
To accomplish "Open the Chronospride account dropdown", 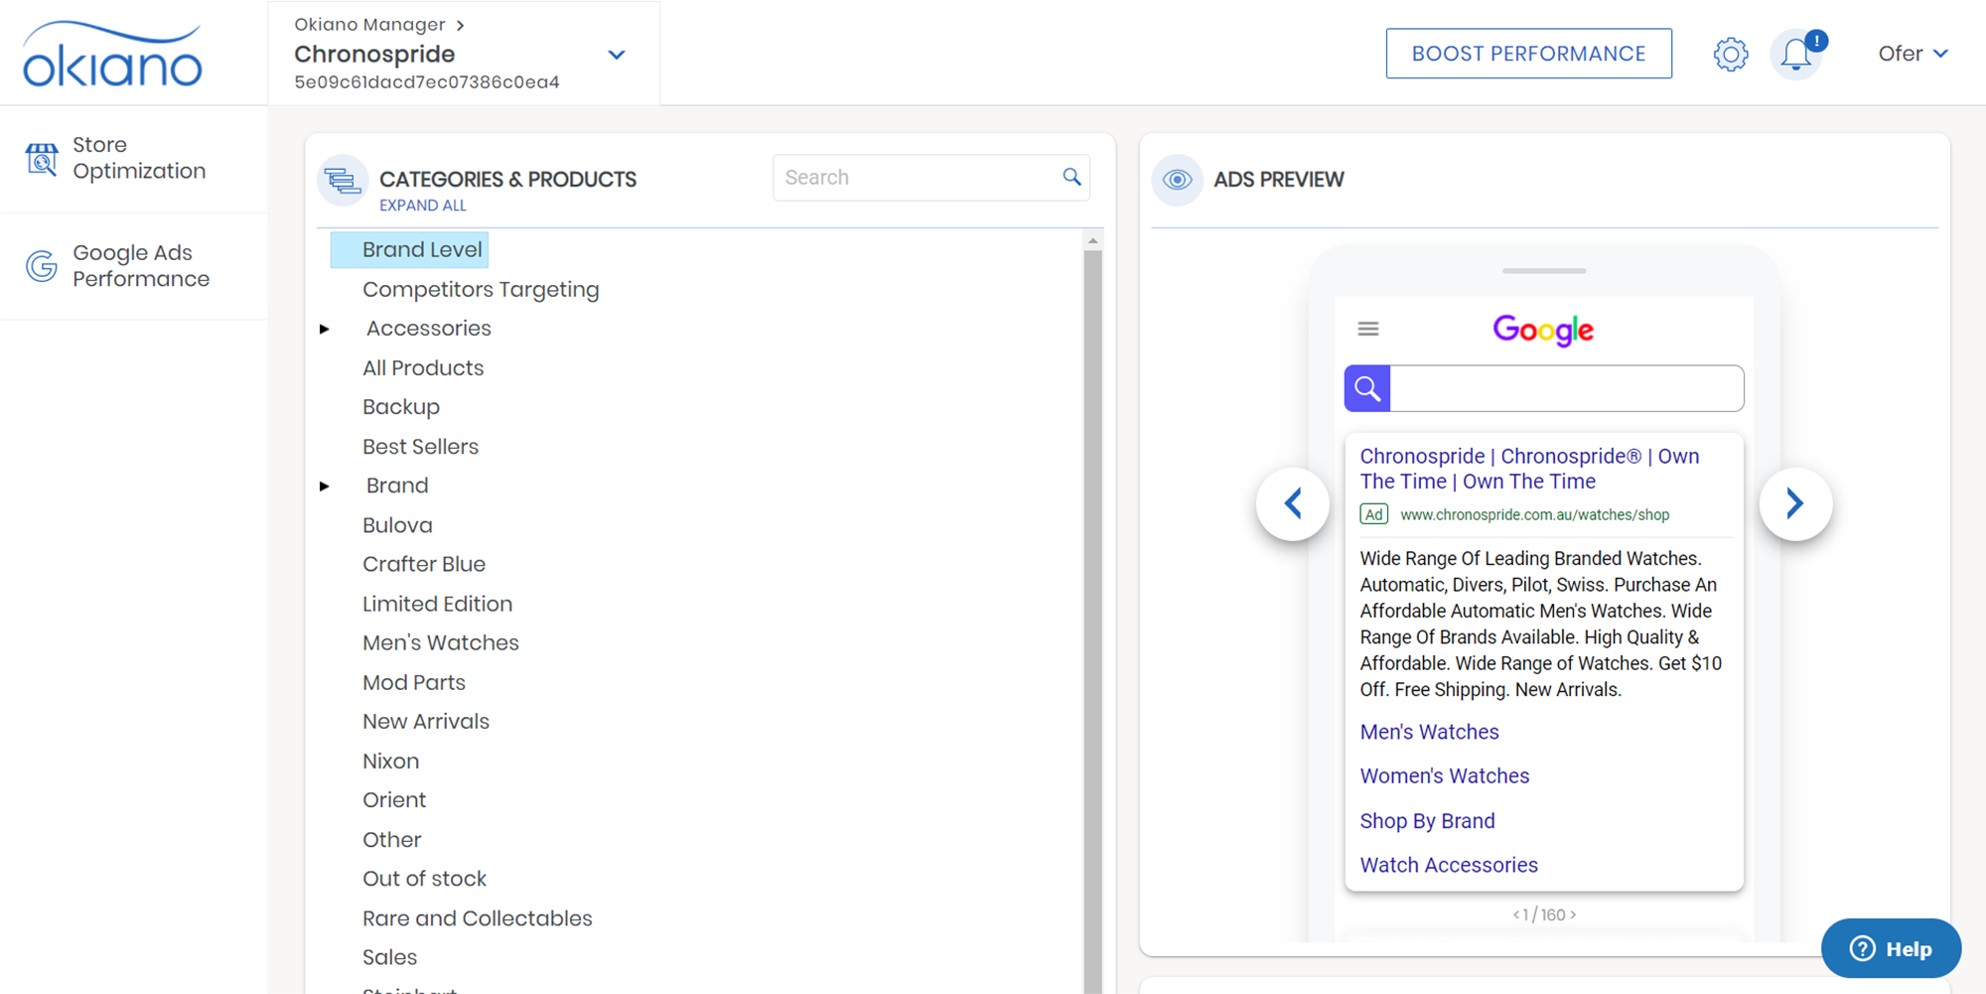I will (616, 55).
